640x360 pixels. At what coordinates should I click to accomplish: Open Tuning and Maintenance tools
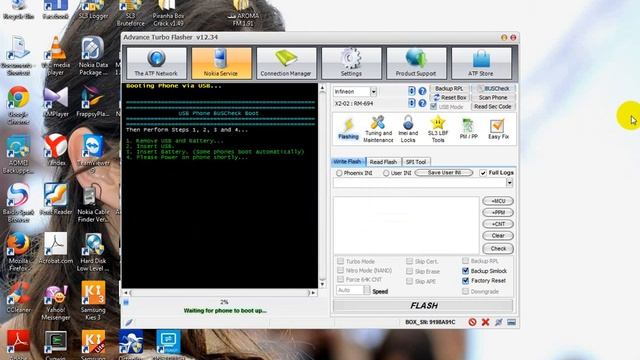(378, 129)
